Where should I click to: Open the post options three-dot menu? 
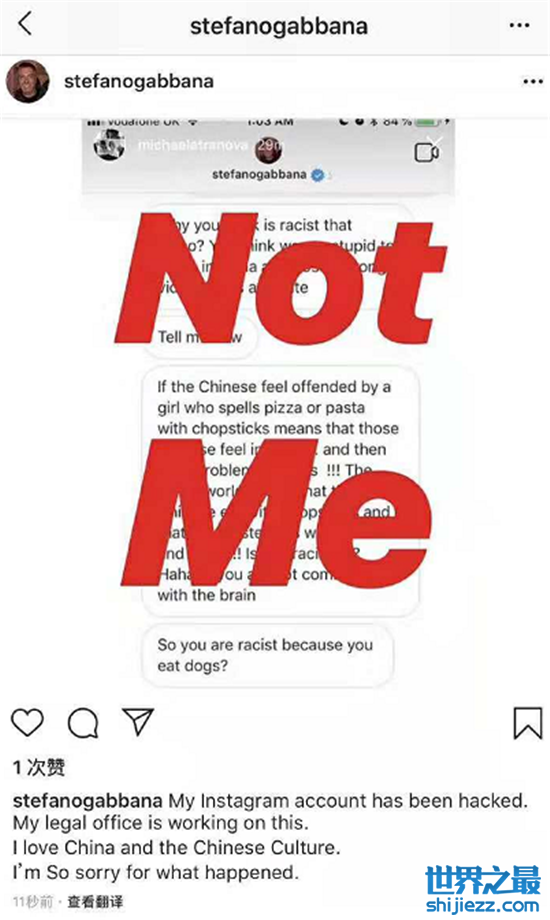[x=532, y=82]
